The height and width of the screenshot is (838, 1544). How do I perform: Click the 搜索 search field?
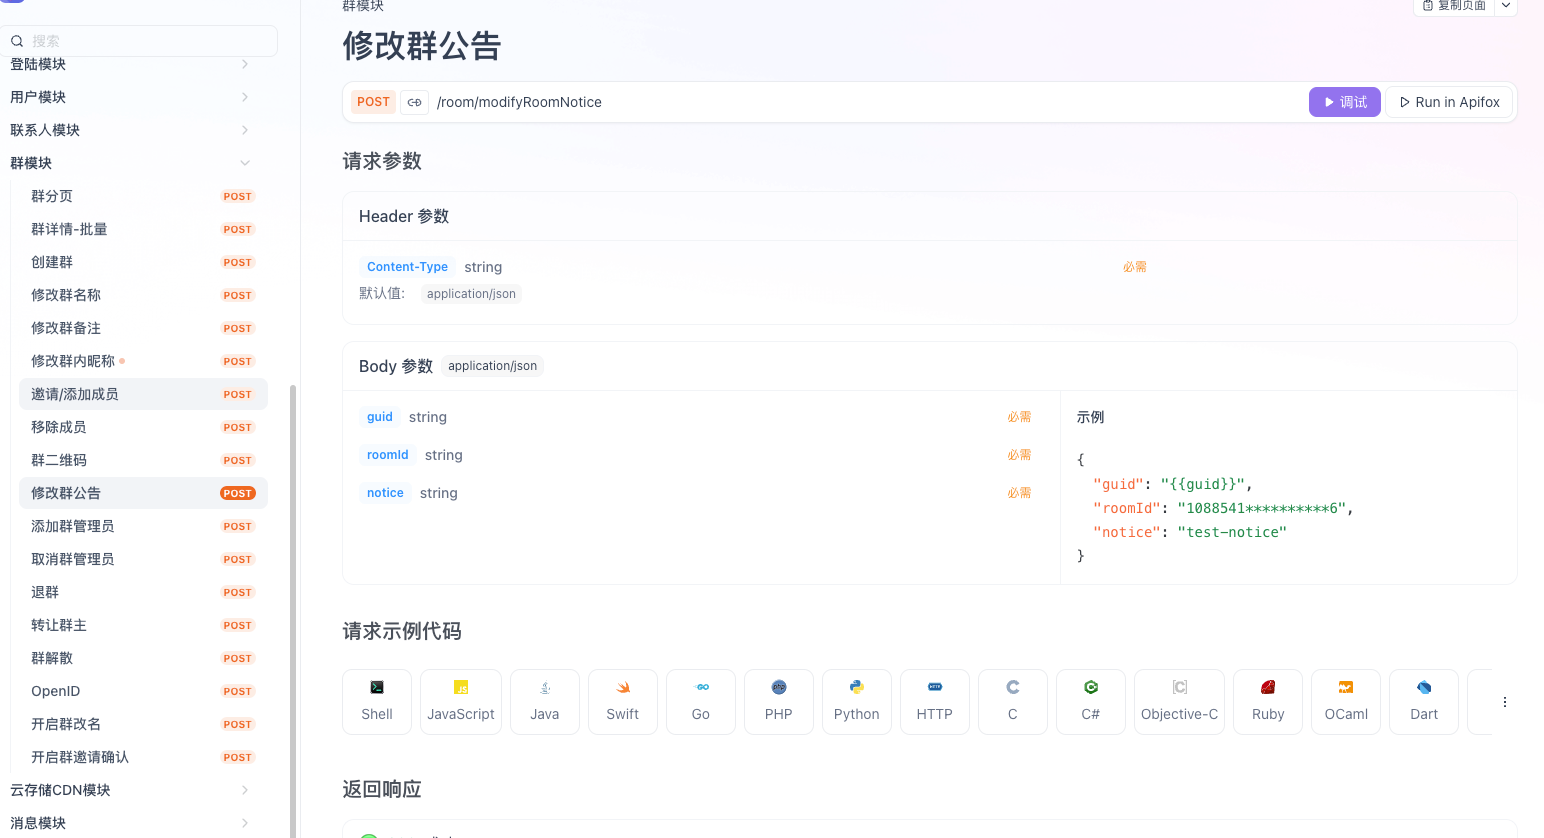click(x=140, y=41)
